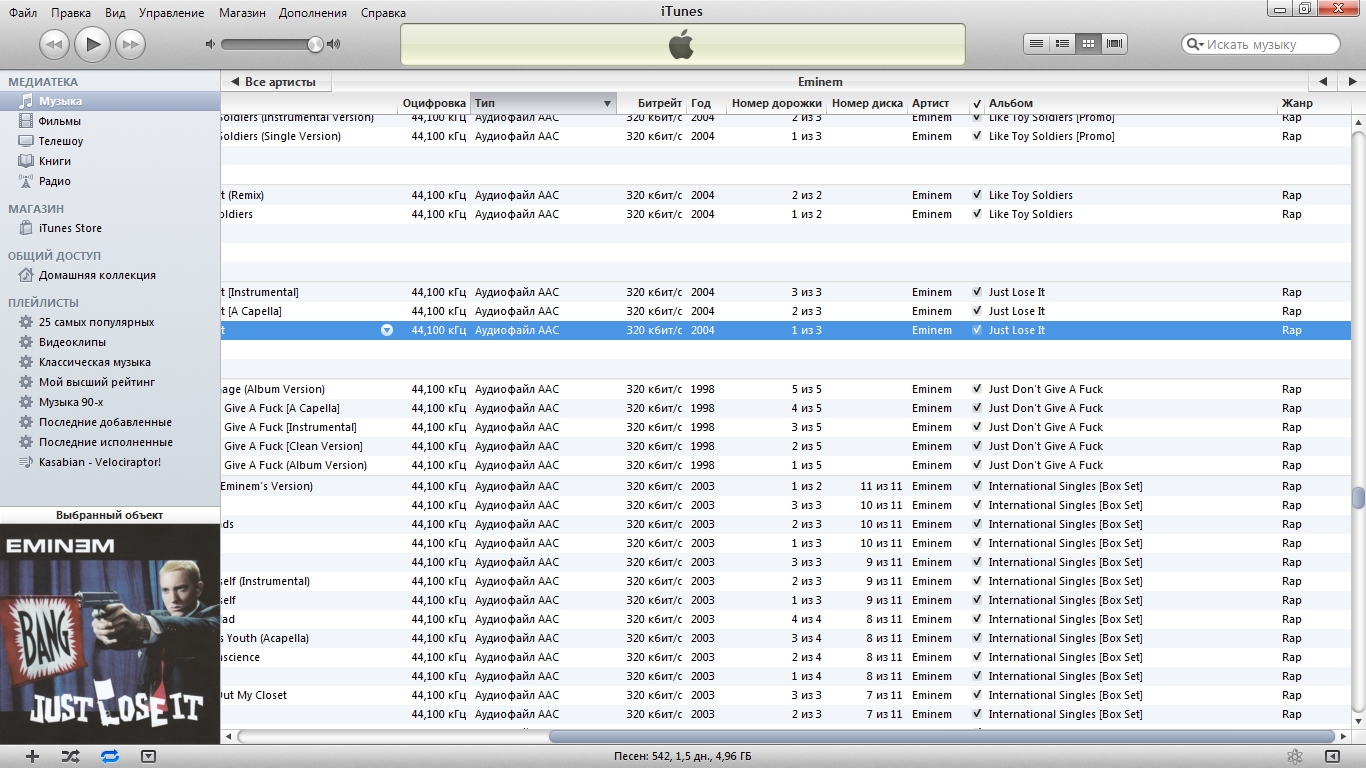Go back to Все артисты
The height and width of the screenshot is (768, 1366).
click(274, 82)
